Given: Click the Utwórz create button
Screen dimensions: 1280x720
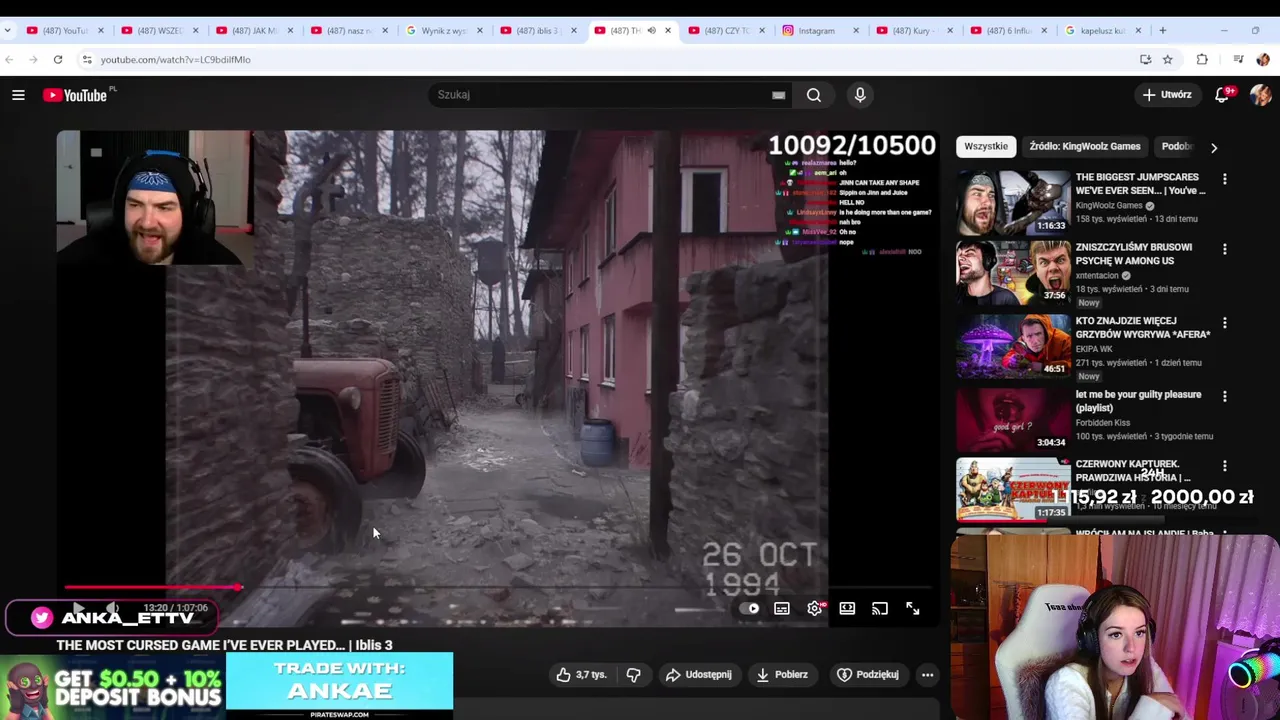Looking at the screenshot, I should coord(1167,95).
